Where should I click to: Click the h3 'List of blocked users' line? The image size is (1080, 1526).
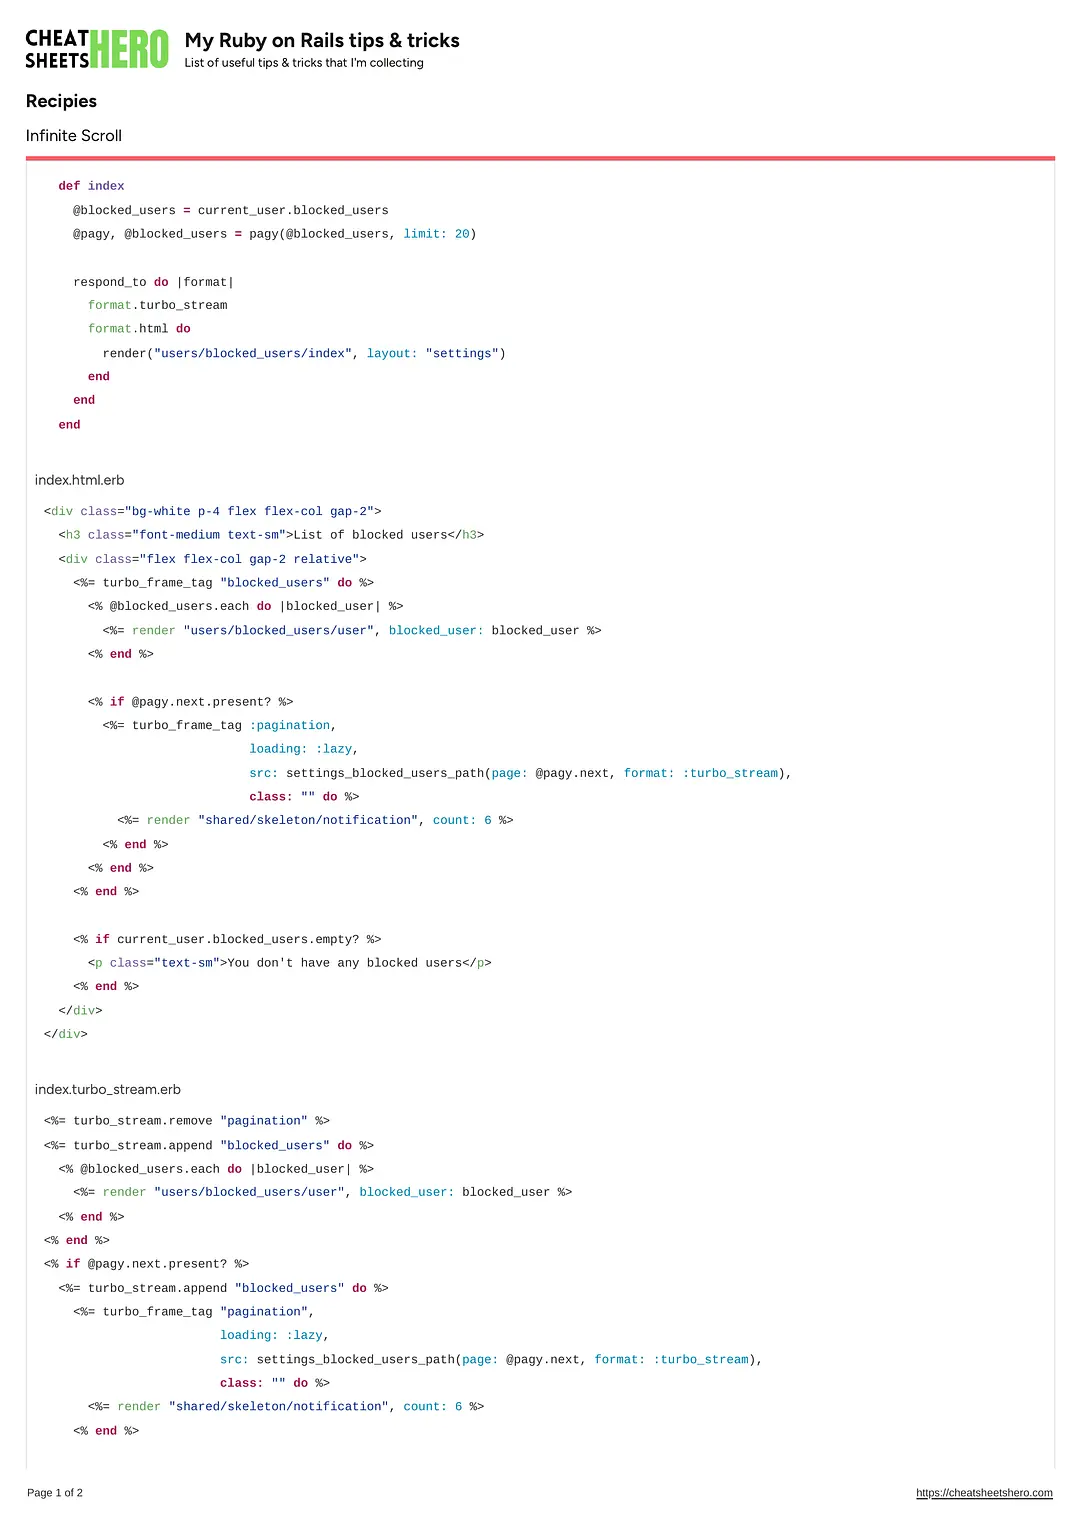click(271, 535)
